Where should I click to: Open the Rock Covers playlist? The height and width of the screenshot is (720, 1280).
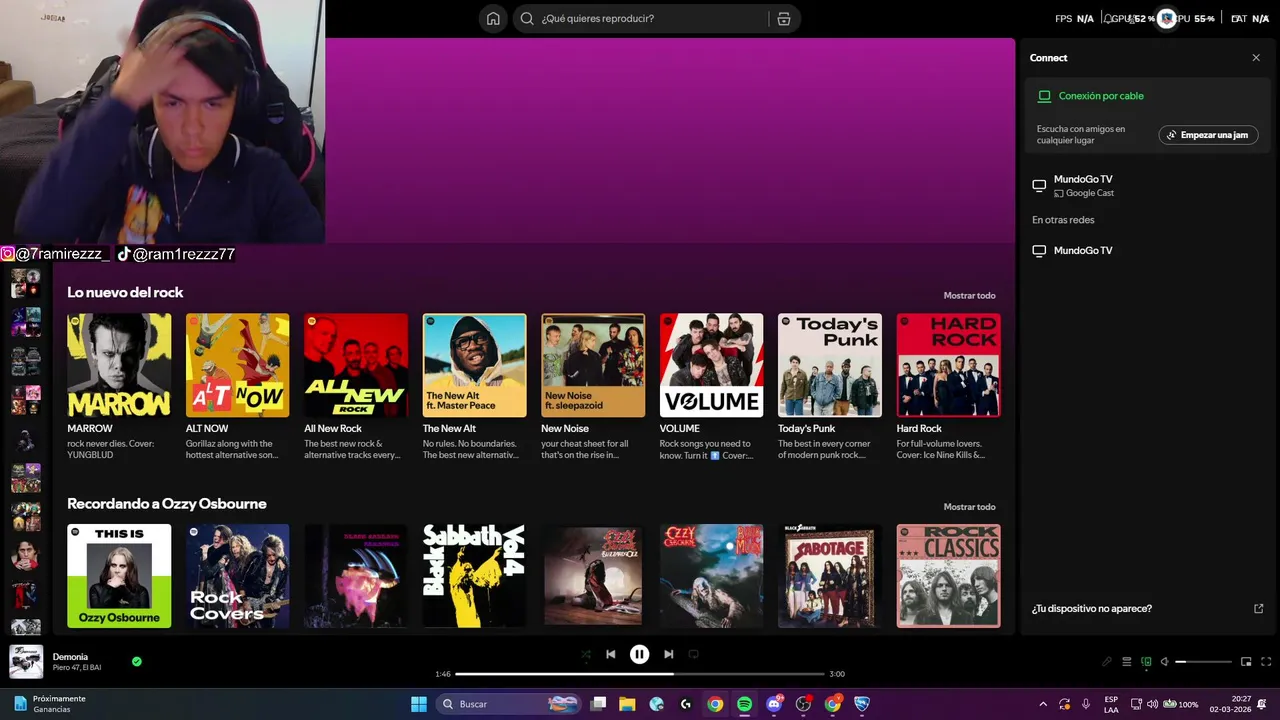coord(237,576)
